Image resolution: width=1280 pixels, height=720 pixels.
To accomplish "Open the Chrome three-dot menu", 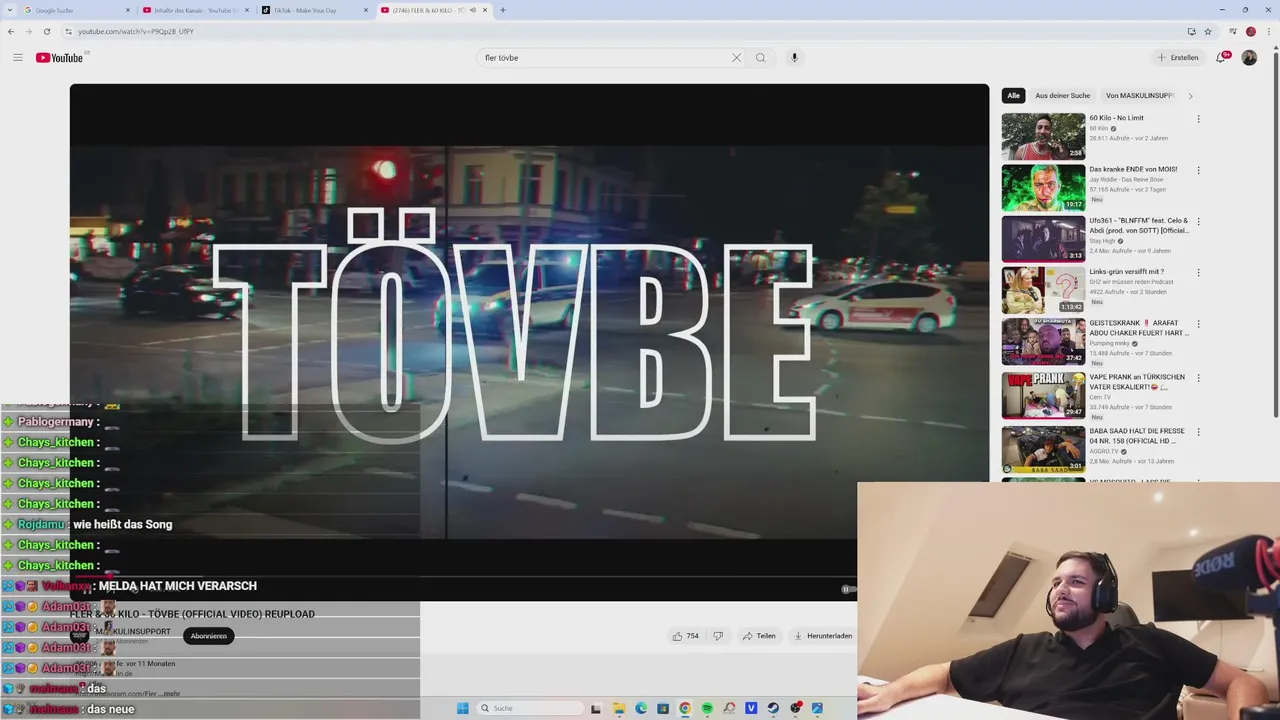I will pos(1267,31).
